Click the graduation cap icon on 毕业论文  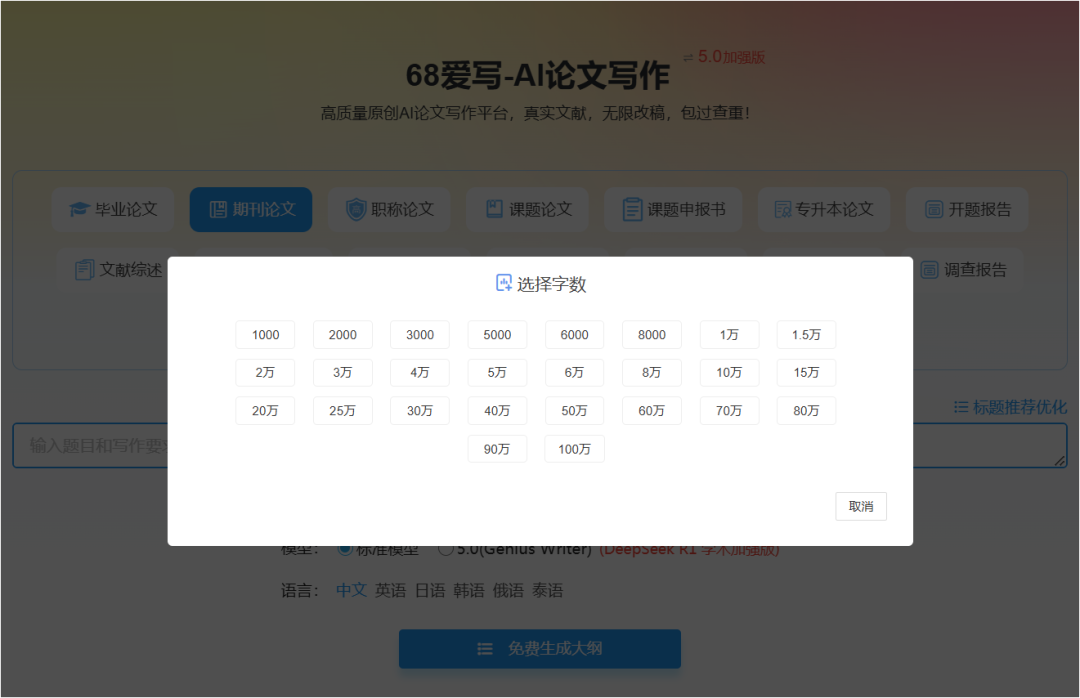tap(80, 209)
